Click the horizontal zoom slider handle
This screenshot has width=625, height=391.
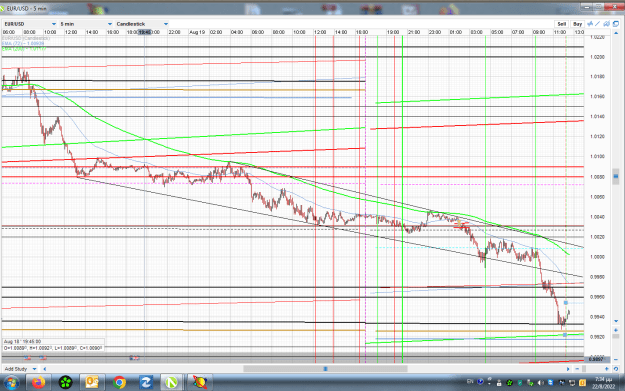pyautogui.click(x=584, y=369)
